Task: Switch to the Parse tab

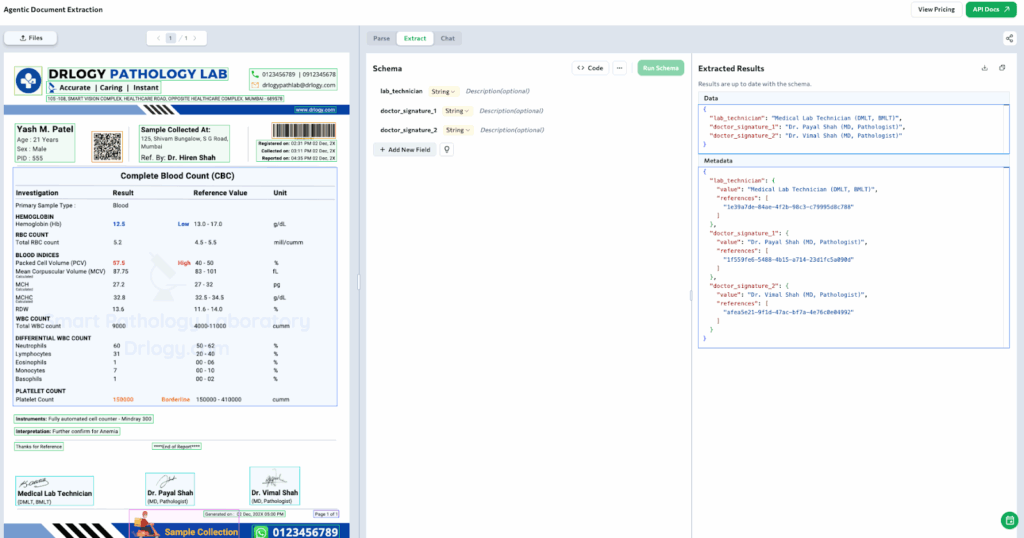Action: [x=381, y=38]
